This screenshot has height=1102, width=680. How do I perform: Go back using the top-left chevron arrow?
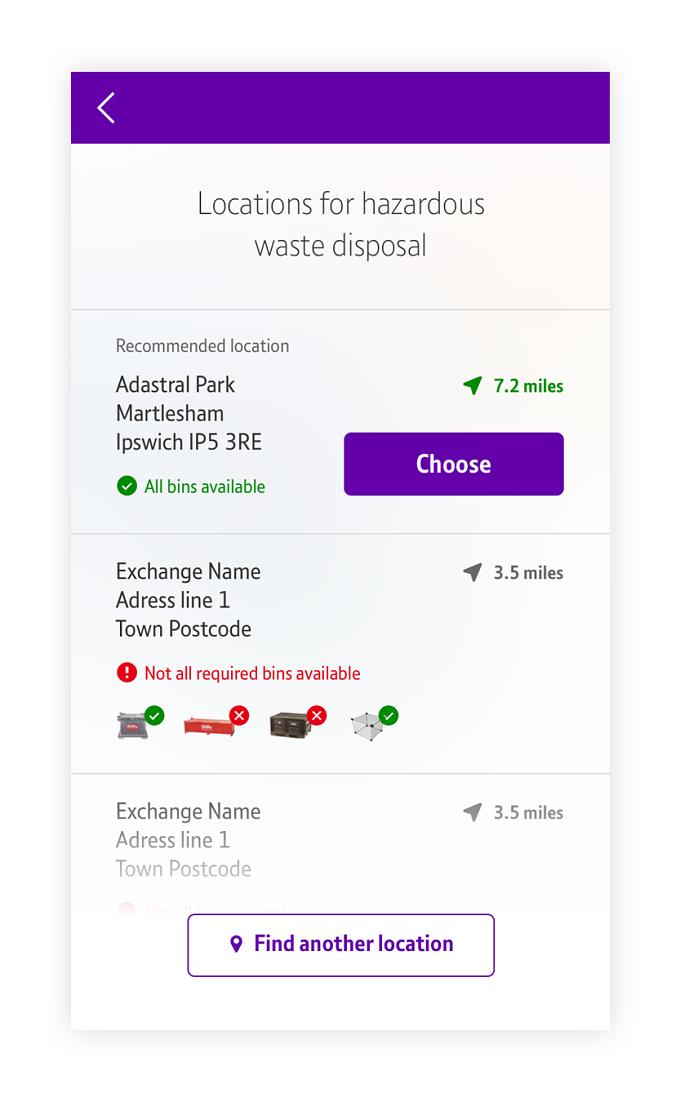click(106, 108)
